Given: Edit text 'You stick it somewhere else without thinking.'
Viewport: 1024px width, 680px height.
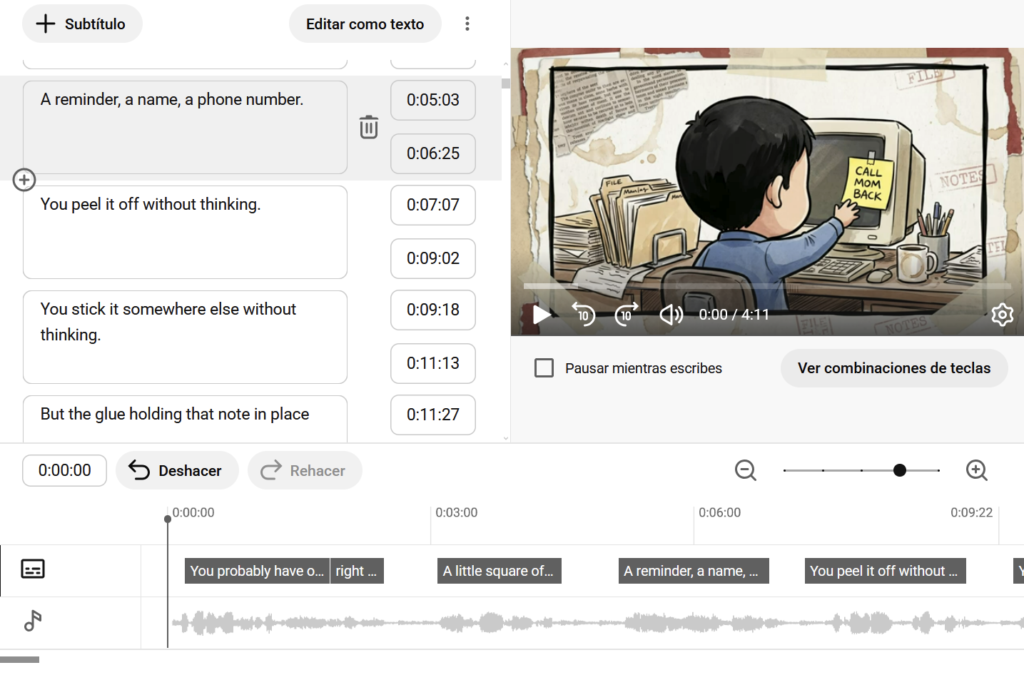Looking at the screenshot, I should point(185,337).
